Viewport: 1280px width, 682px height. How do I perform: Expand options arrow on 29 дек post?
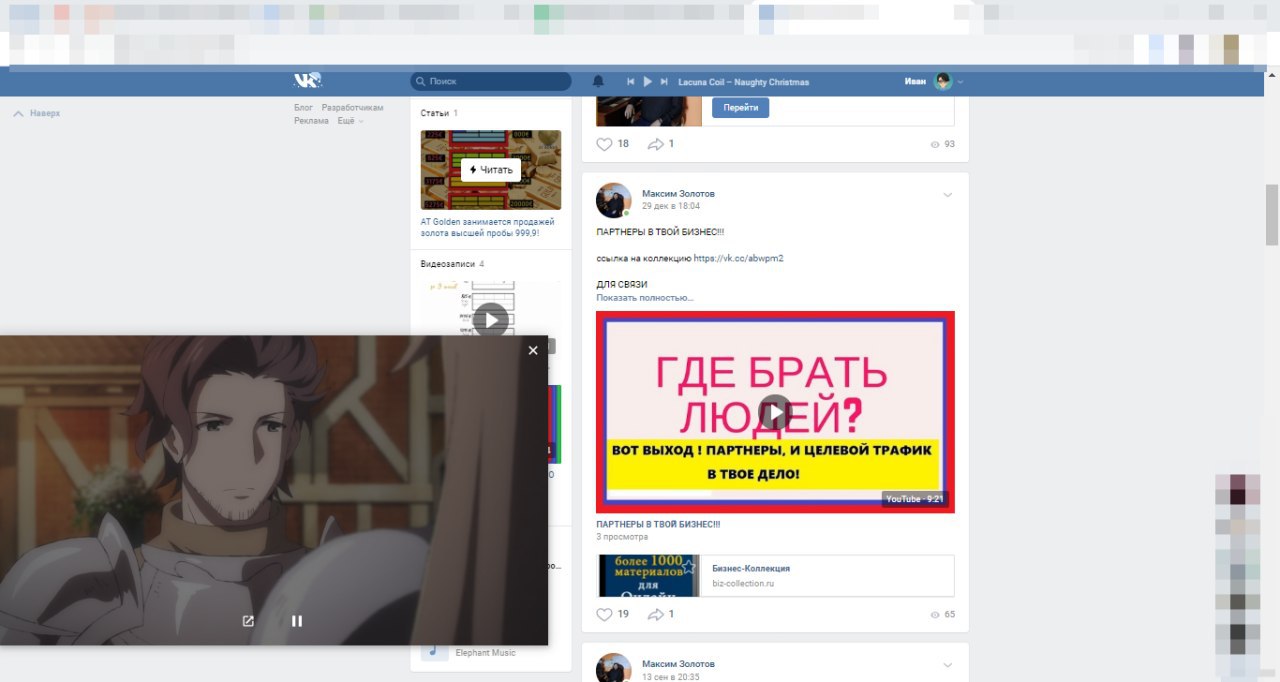point(948,194)
